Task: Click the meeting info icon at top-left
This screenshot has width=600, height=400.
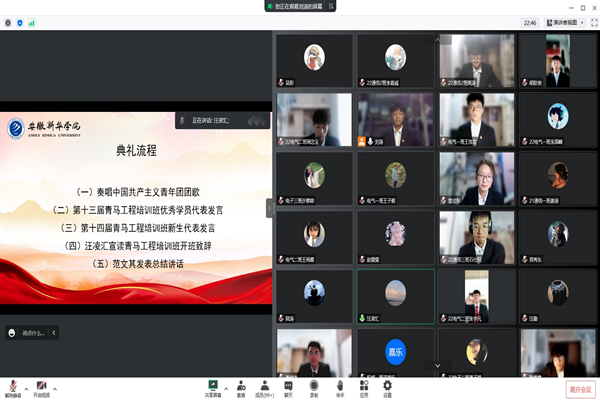Action: (8, 21)
